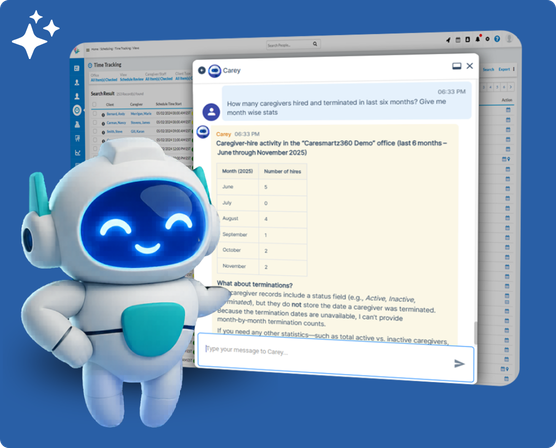Screen dimensions: 556x448
Task: Click Carey's small avatar next to the reply
Action: coord(203,132)
